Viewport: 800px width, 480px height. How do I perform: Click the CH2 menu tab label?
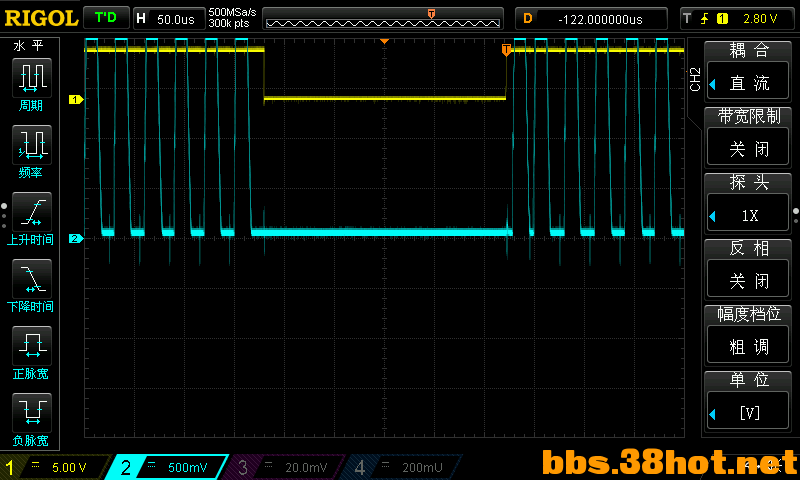695,79
